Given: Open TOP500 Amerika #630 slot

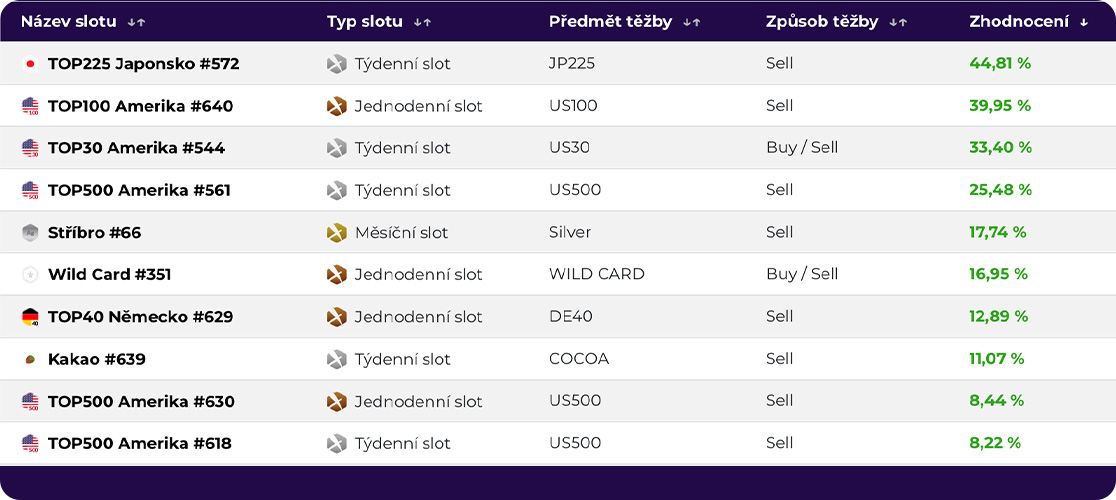Looking at the screenshot, I should (x=141, y=402).
